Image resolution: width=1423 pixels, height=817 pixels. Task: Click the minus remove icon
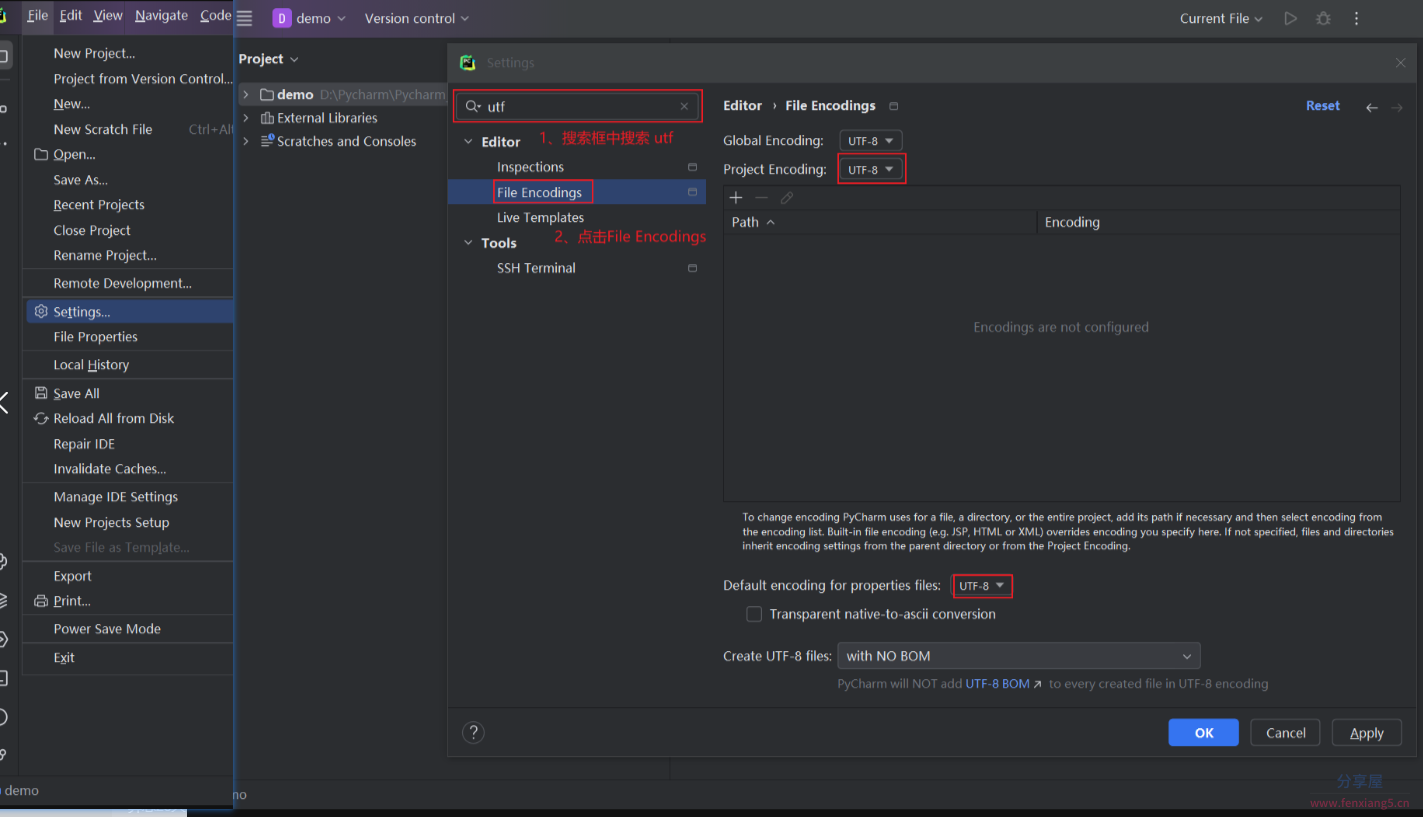[761, 198]
